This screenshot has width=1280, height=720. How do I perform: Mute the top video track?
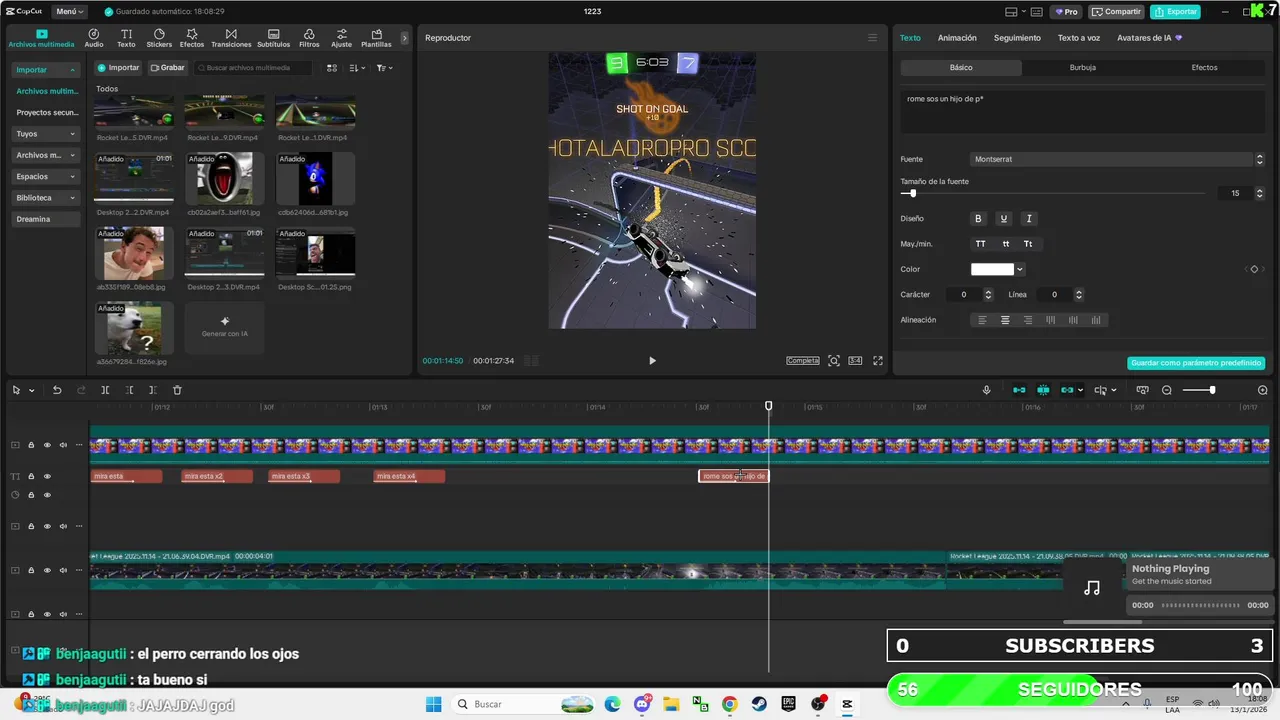pyautogui.click(x=63, y=445)
